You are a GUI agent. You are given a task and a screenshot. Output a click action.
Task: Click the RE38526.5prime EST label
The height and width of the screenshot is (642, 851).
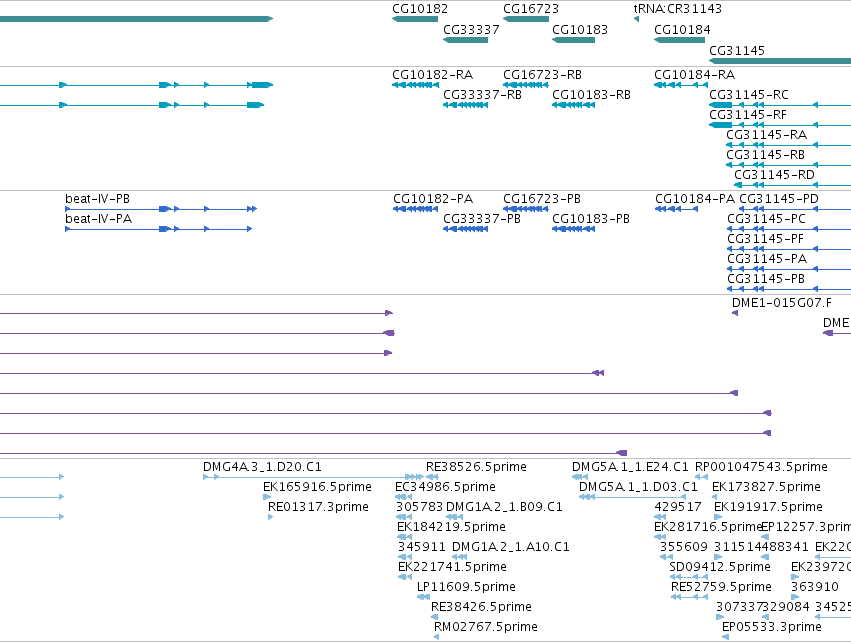click(476, 467)
